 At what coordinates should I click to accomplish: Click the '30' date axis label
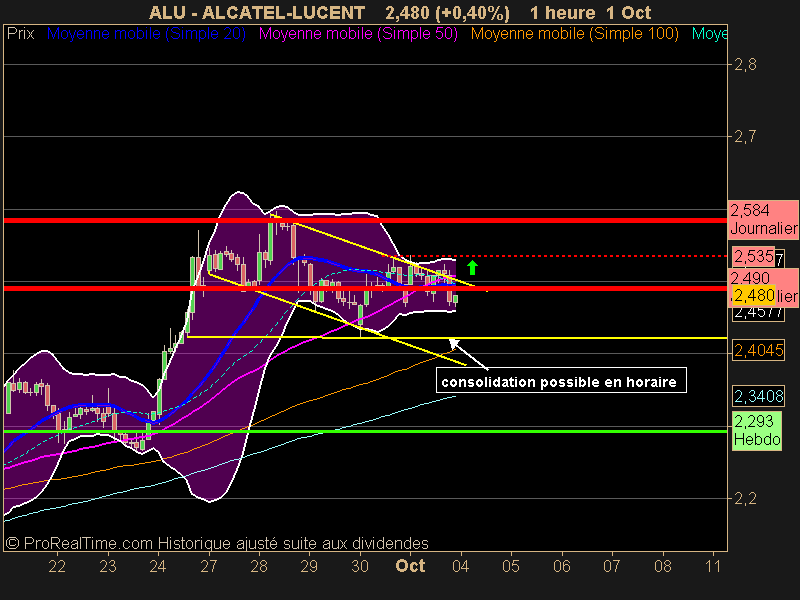point(360,566)
